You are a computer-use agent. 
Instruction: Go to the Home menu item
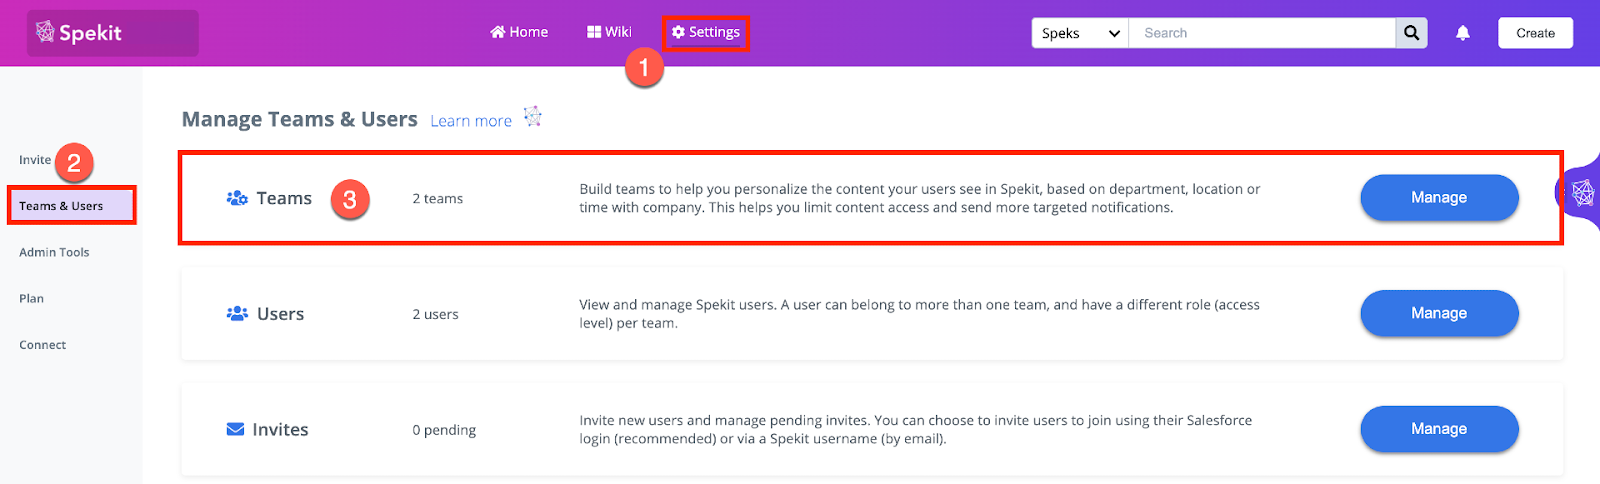(x=519, y=32)
